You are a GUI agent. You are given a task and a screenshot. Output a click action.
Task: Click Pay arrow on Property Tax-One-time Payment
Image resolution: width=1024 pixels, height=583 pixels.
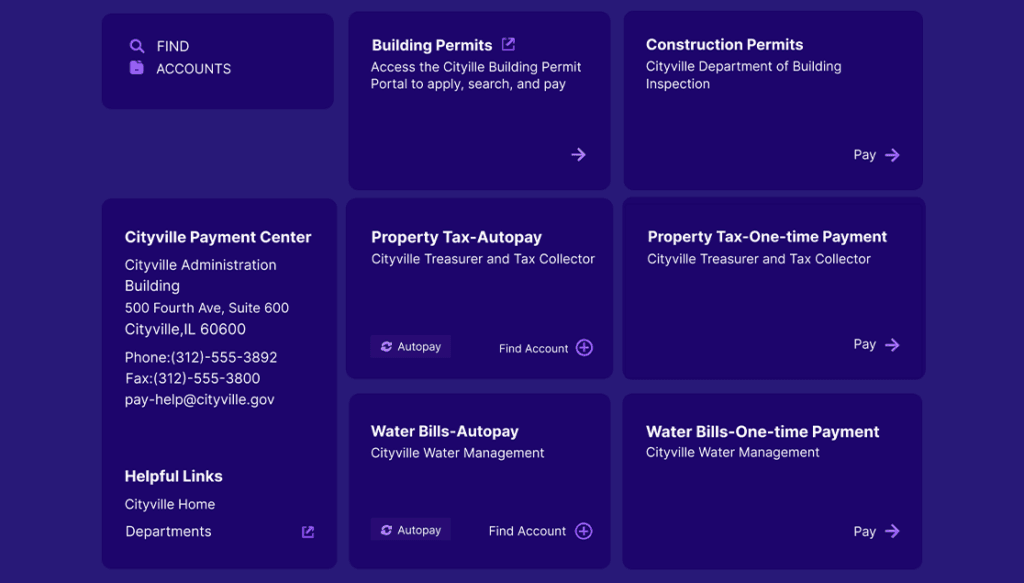coord(892,345)
